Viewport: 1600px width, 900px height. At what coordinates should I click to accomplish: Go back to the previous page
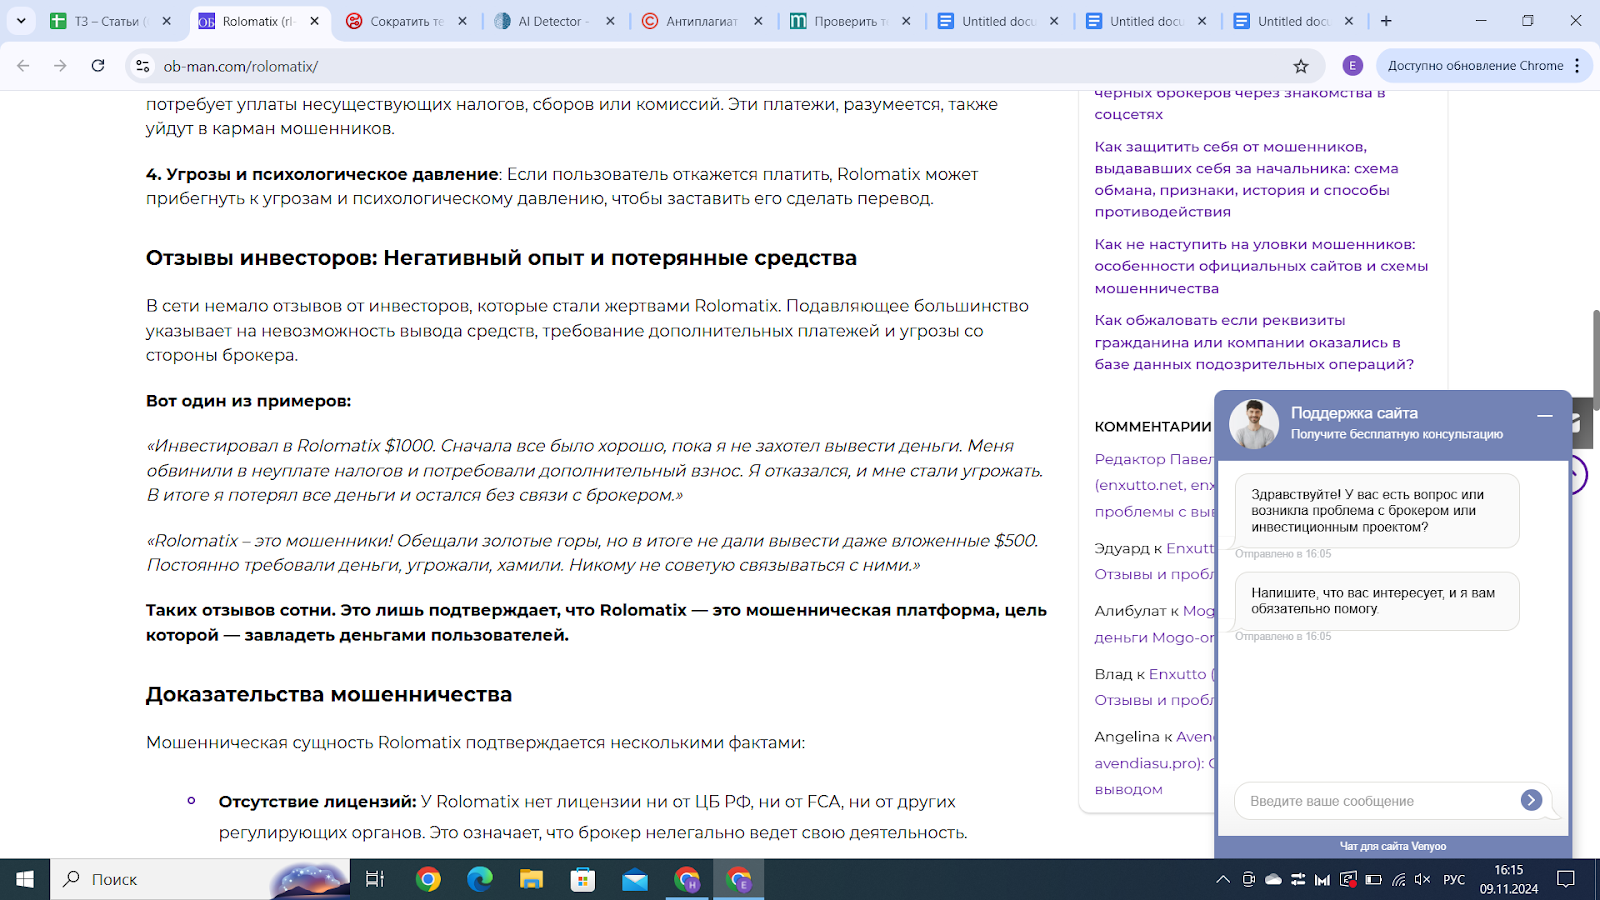coord(23,66)
